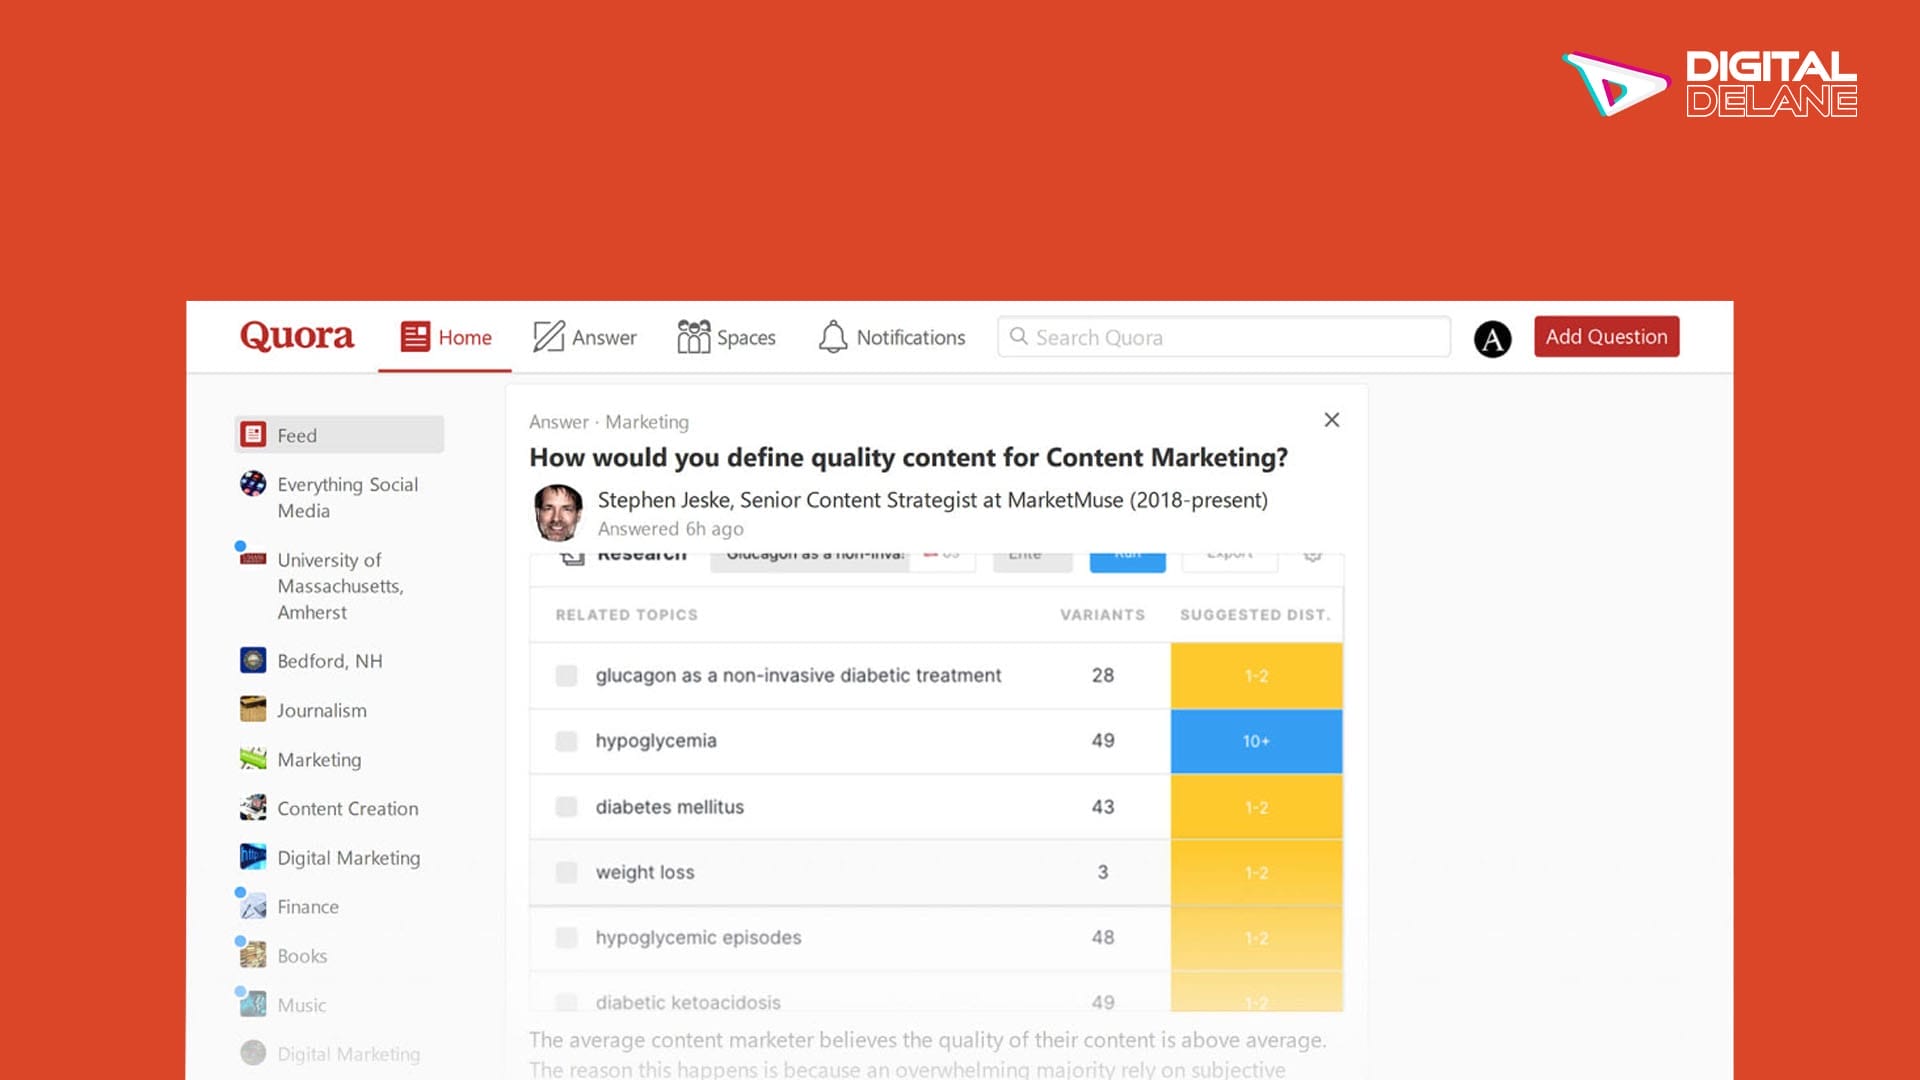Click the Answer pencil icon

click(x=548, y=336)
